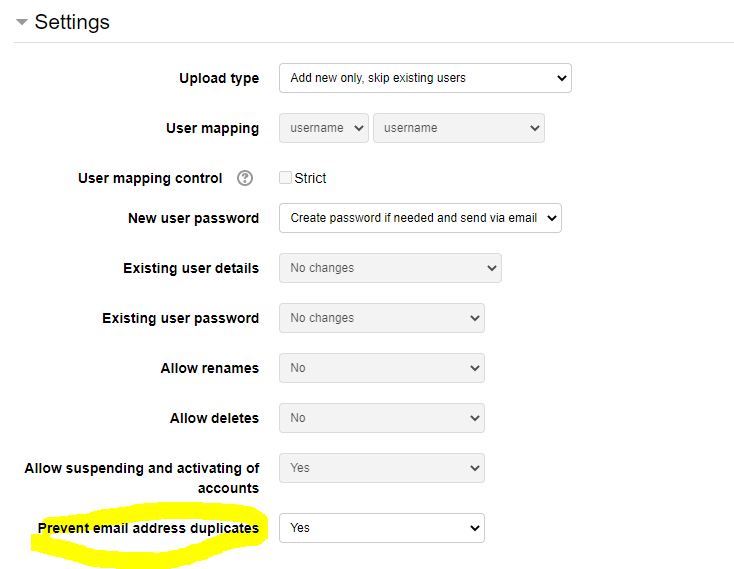The width and height of the screenshot is (734, 569).
Task: Click the Settings section heading
Action: coord(72,22)
